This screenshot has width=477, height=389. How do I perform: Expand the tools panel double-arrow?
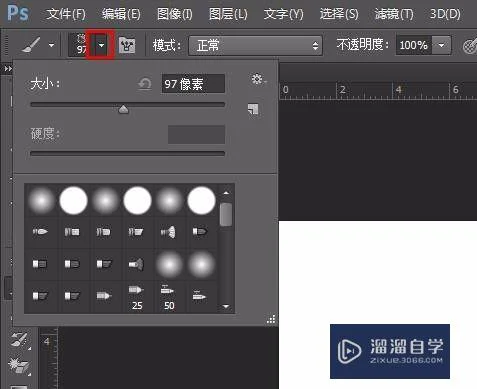(8, 69)
